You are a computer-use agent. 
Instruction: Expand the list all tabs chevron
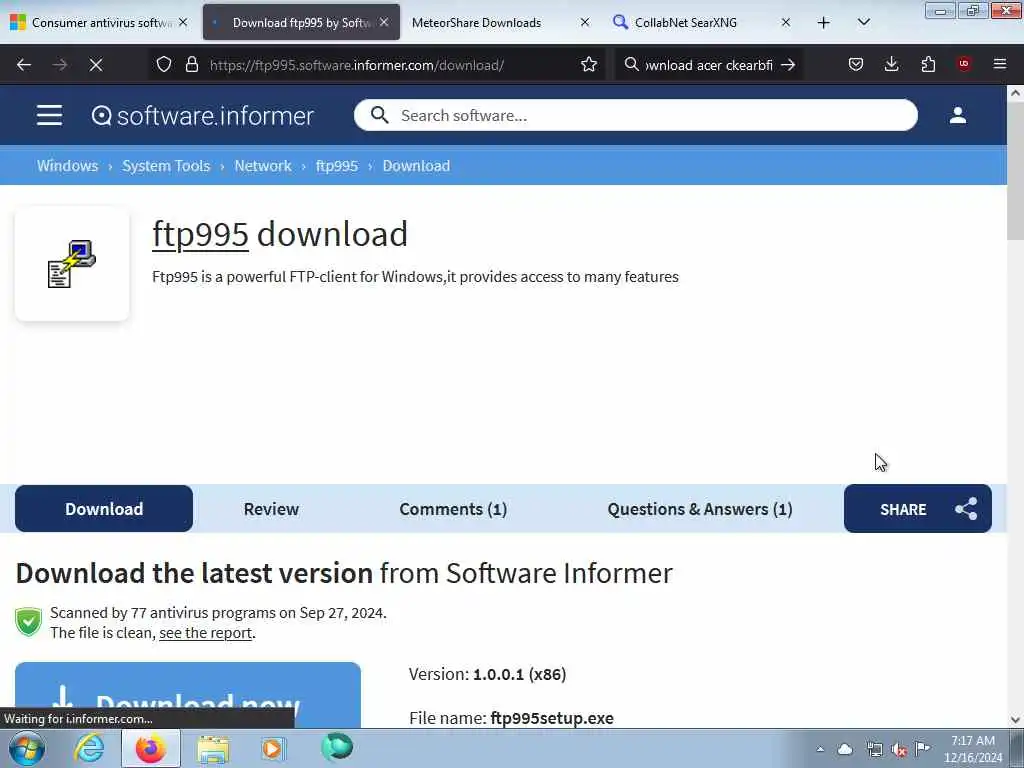(x=863, y=23)
